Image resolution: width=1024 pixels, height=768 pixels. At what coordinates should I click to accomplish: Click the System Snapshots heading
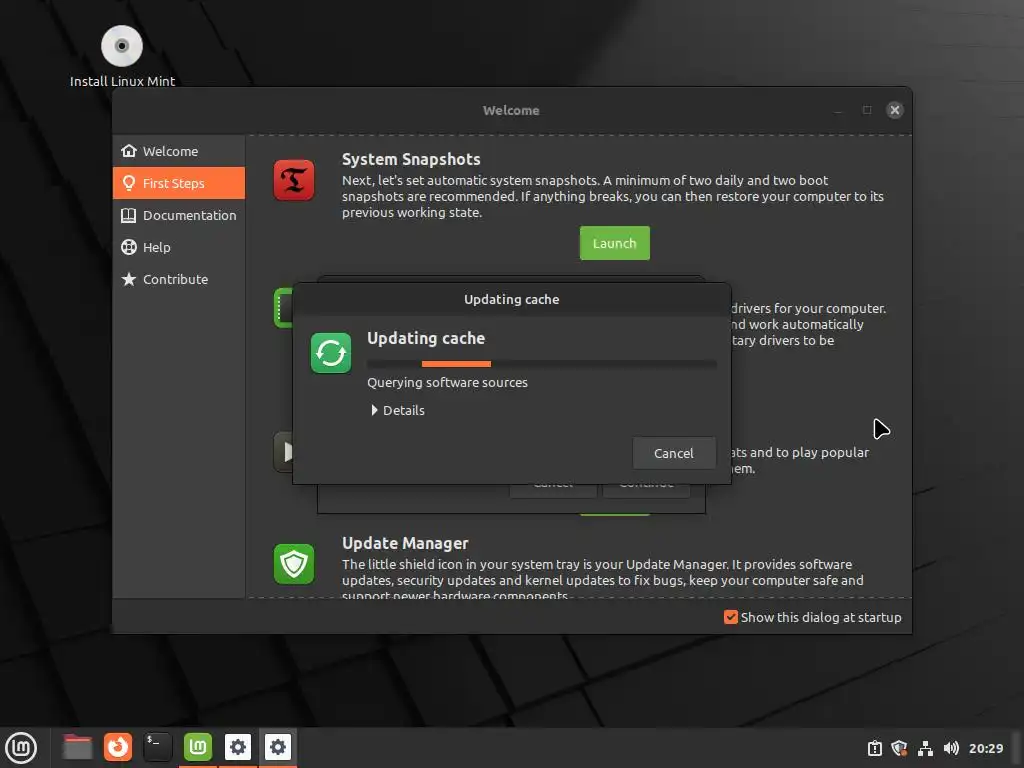pyautogui.click(x=411, y=159)
